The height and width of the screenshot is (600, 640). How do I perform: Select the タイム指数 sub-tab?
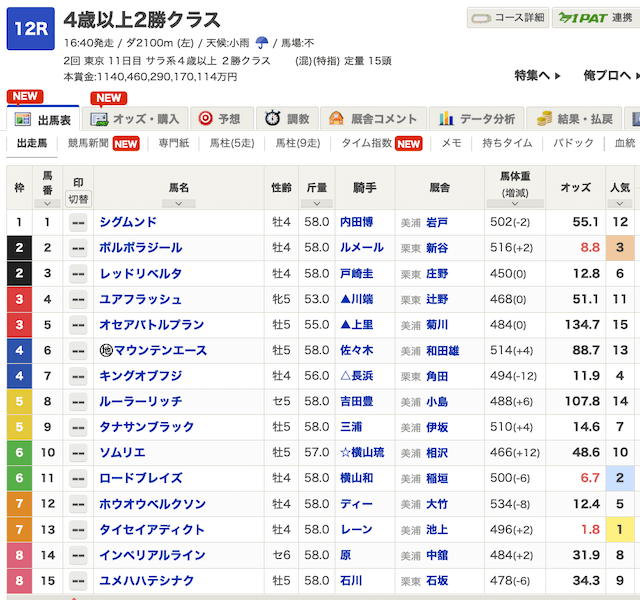point(365,144)
